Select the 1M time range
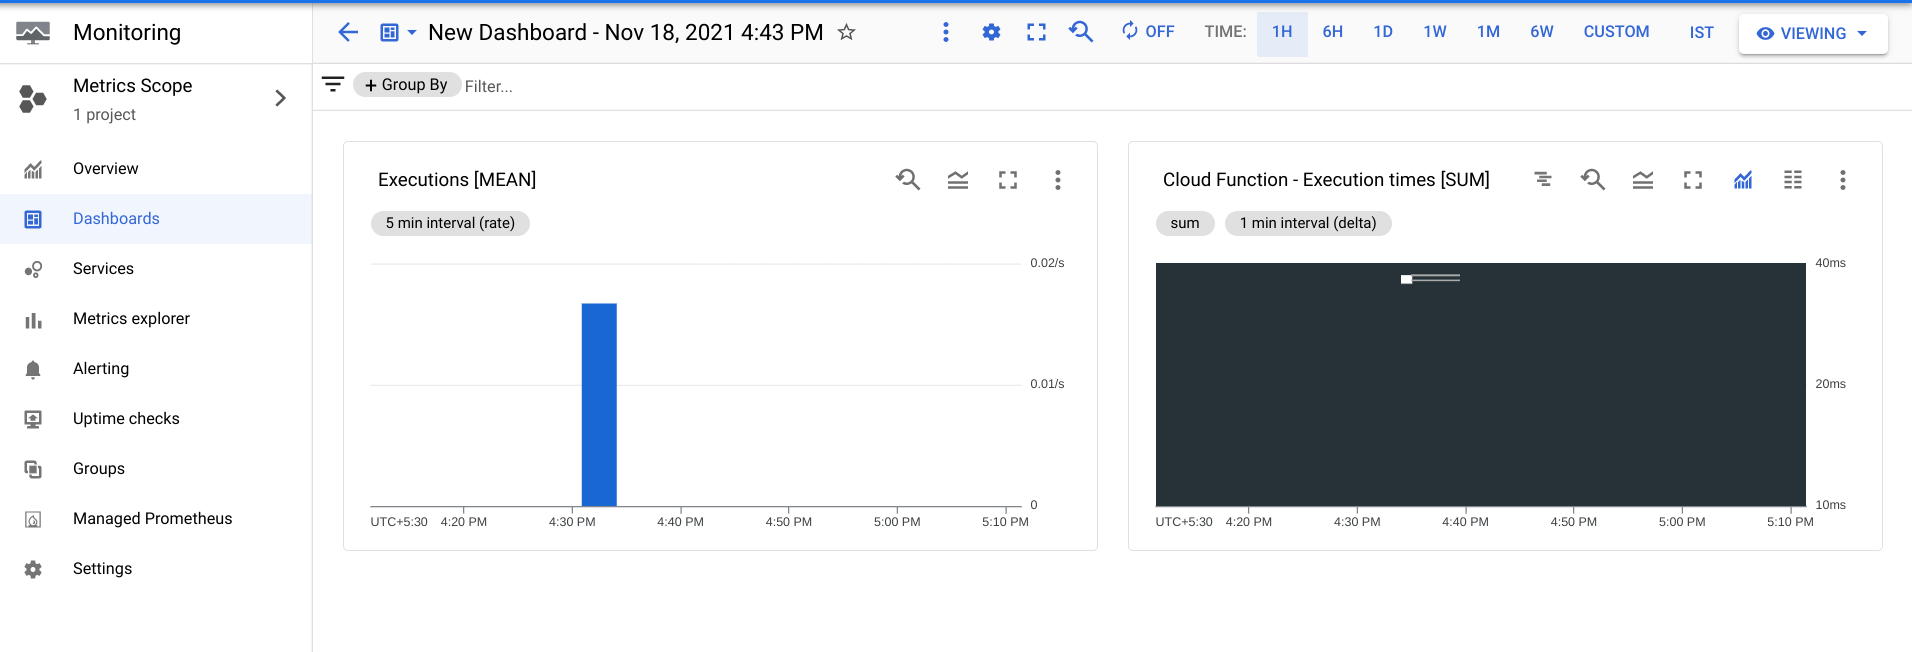Screen dimensions: 1912x652 (x=1488, y=32)
